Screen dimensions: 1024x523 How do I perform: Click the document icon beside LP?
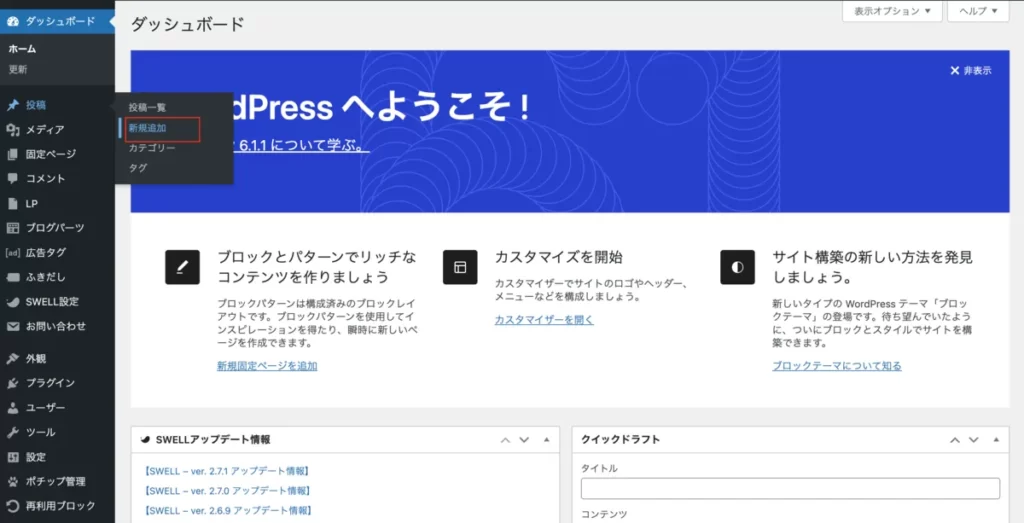pyautogui.click(x=12, y=204)
